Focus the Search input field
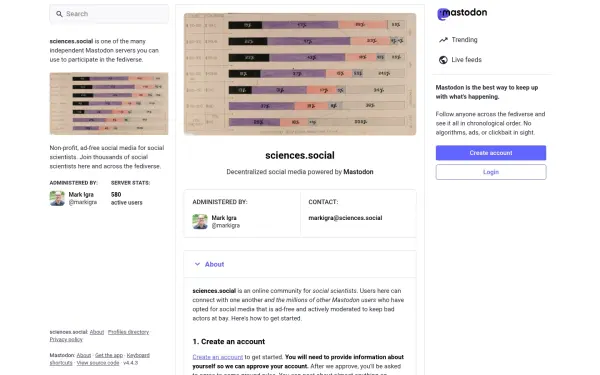Viewport: 600px width, 375px height. pyautogui.click(x=109, y=14)
